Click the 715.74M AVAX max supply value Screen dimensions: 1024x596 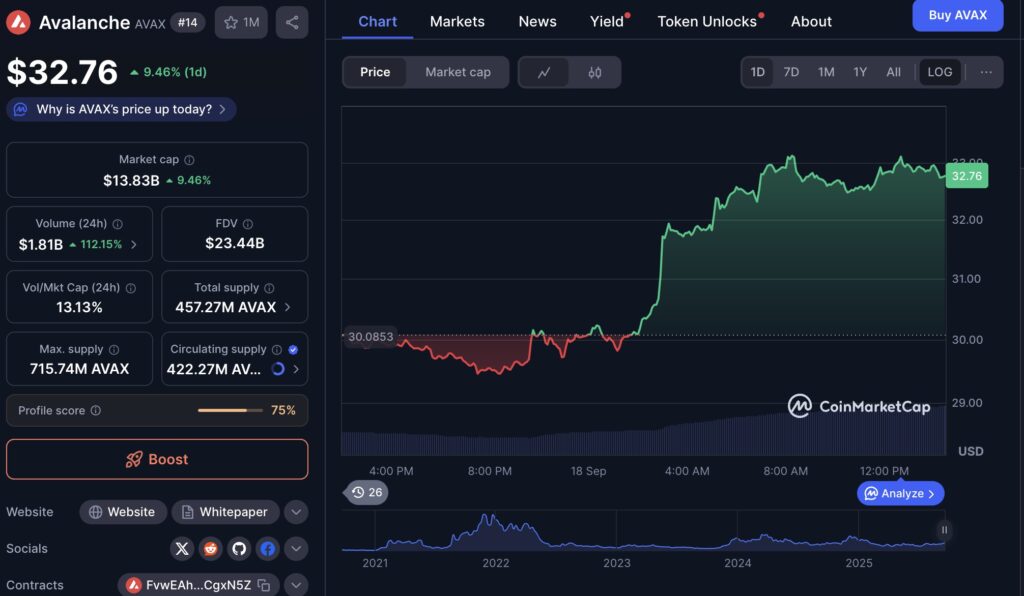tap(79, 369)
